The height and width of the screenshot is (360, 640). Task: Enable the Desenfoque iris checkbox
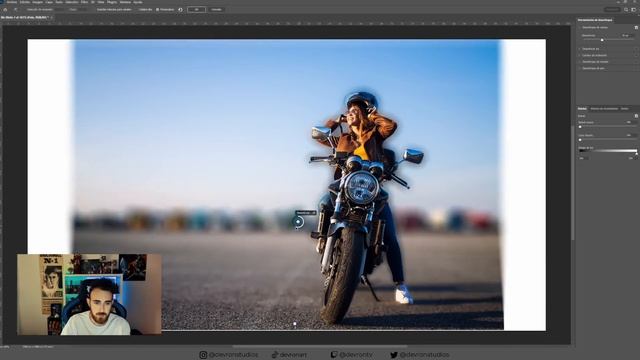click(x=636, y=49)
